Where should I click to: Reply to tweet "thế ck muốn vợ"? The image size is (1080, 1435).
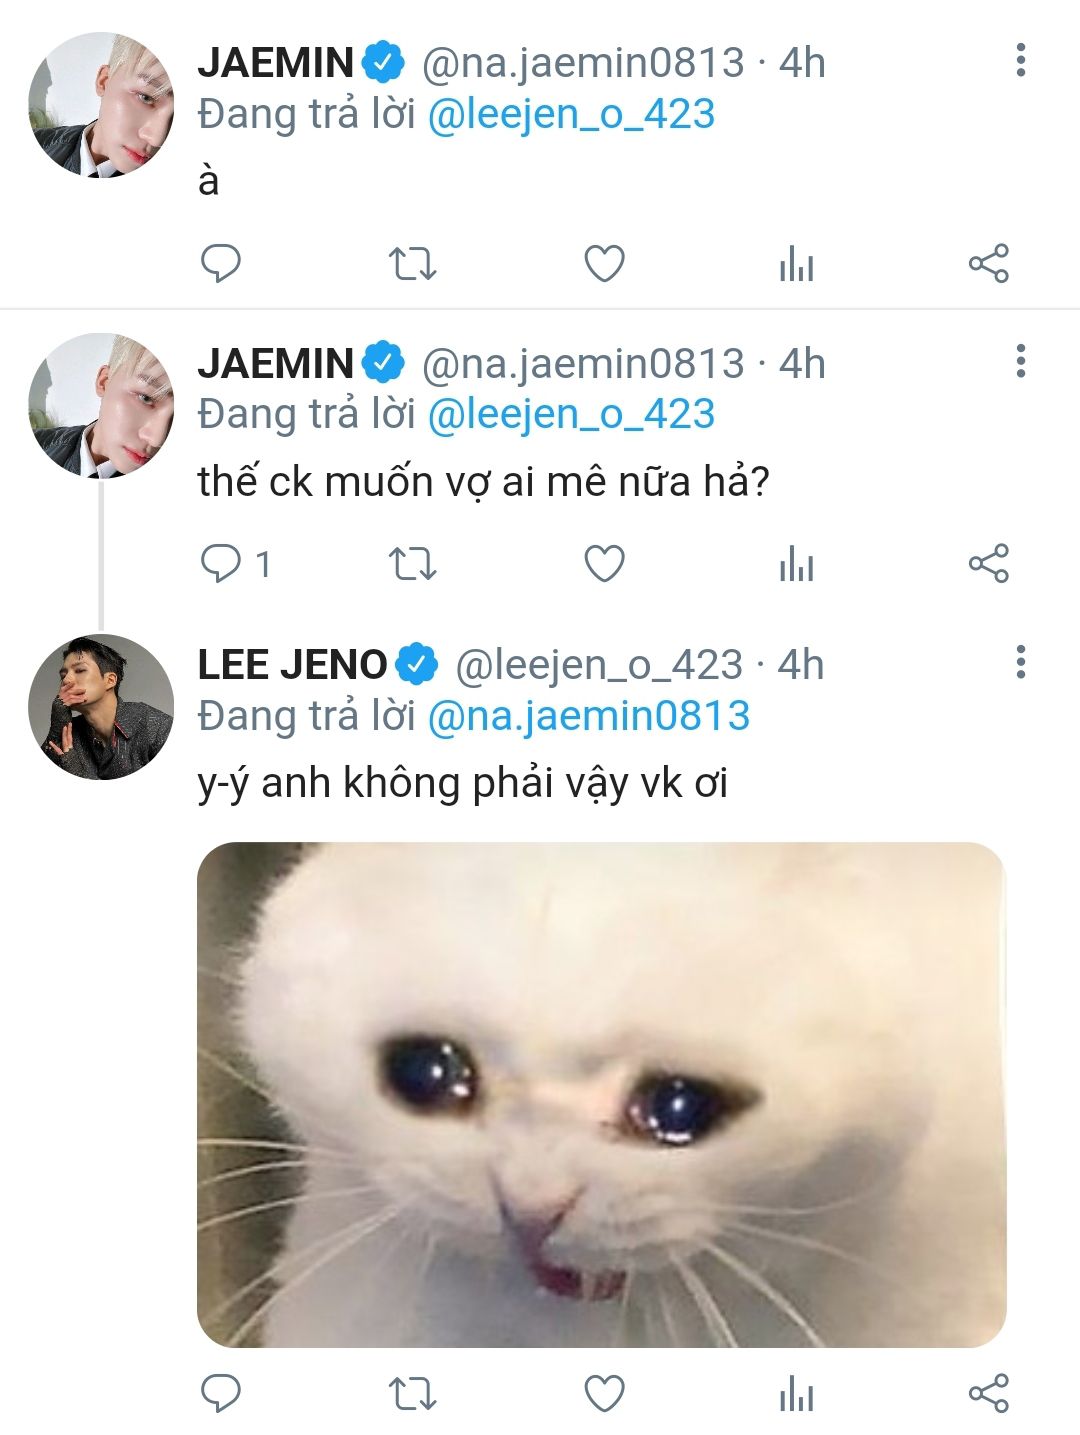pos(221,564)
